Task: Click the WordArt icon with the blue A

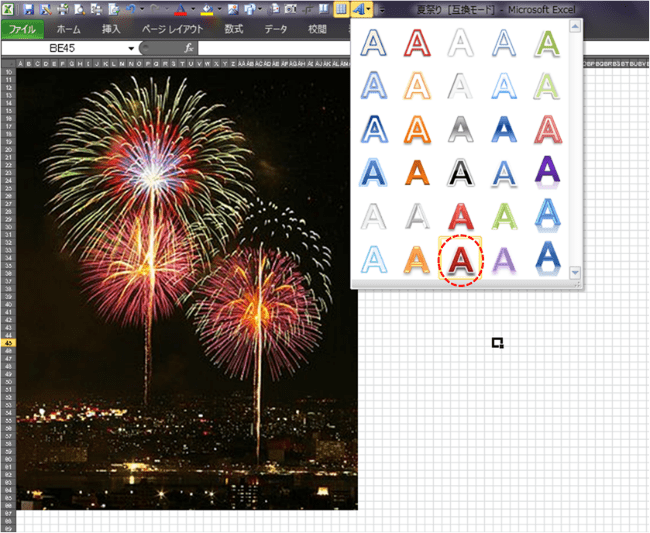Action: [358, 9]
